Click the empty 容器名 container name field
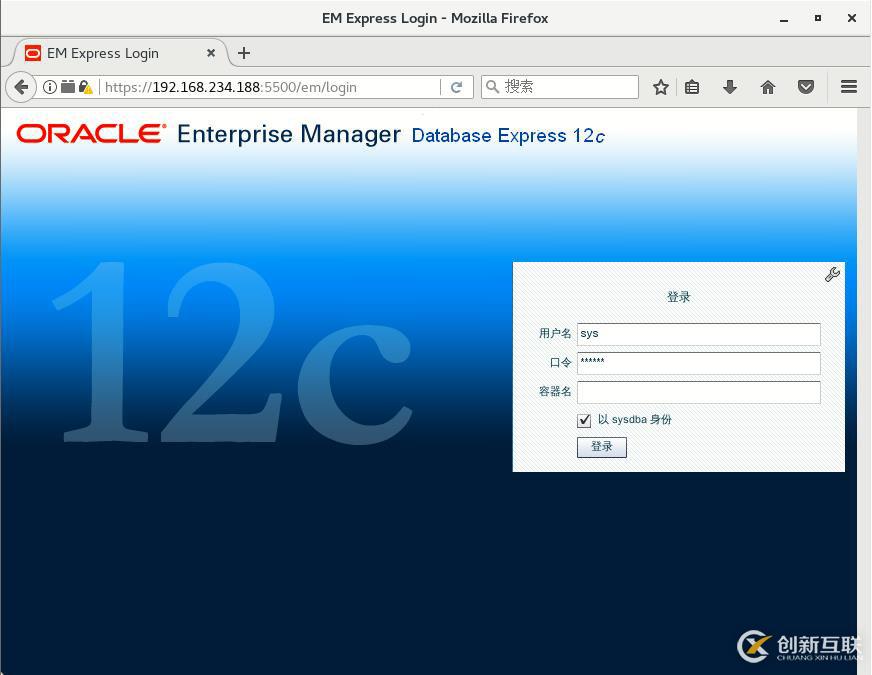This screenshot has width=872, height=675. (x=698, y=392)
